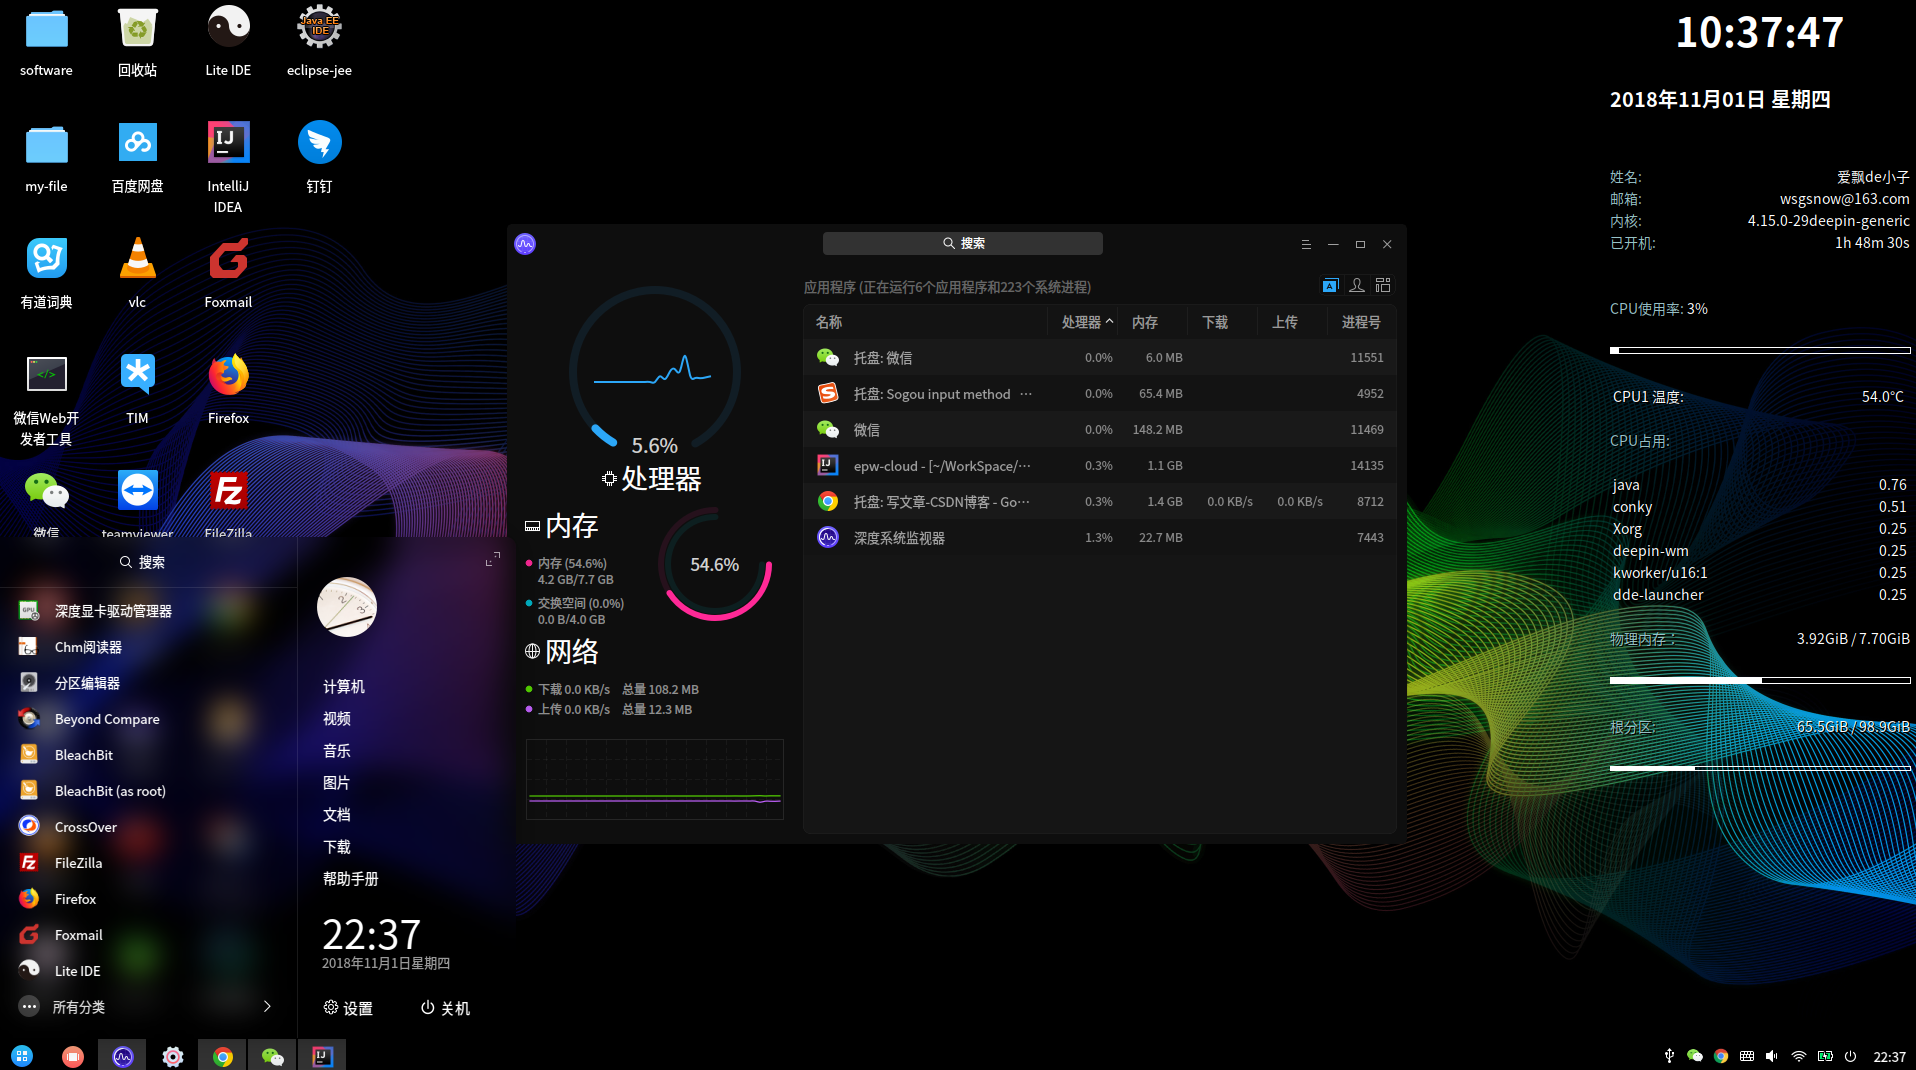The image size is (1916, 1070).
Task: Click the System Monitor search field
Action: click(962, 243)
